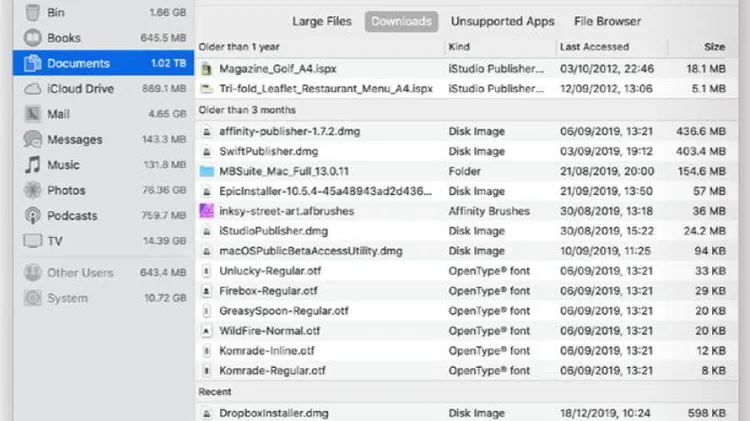Click the Older than 1 year heading

click(239, 47)
